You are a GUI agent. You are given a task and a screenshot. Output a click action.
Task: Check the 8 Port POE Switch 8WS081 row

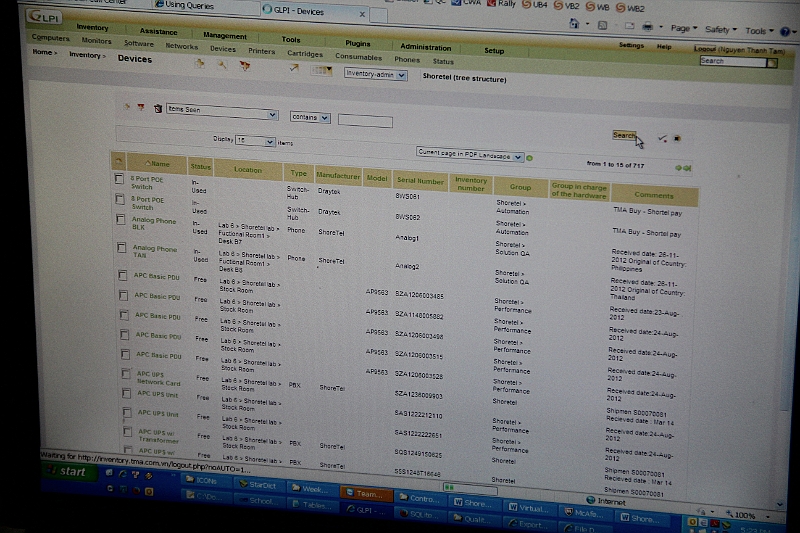coord(119,179)
